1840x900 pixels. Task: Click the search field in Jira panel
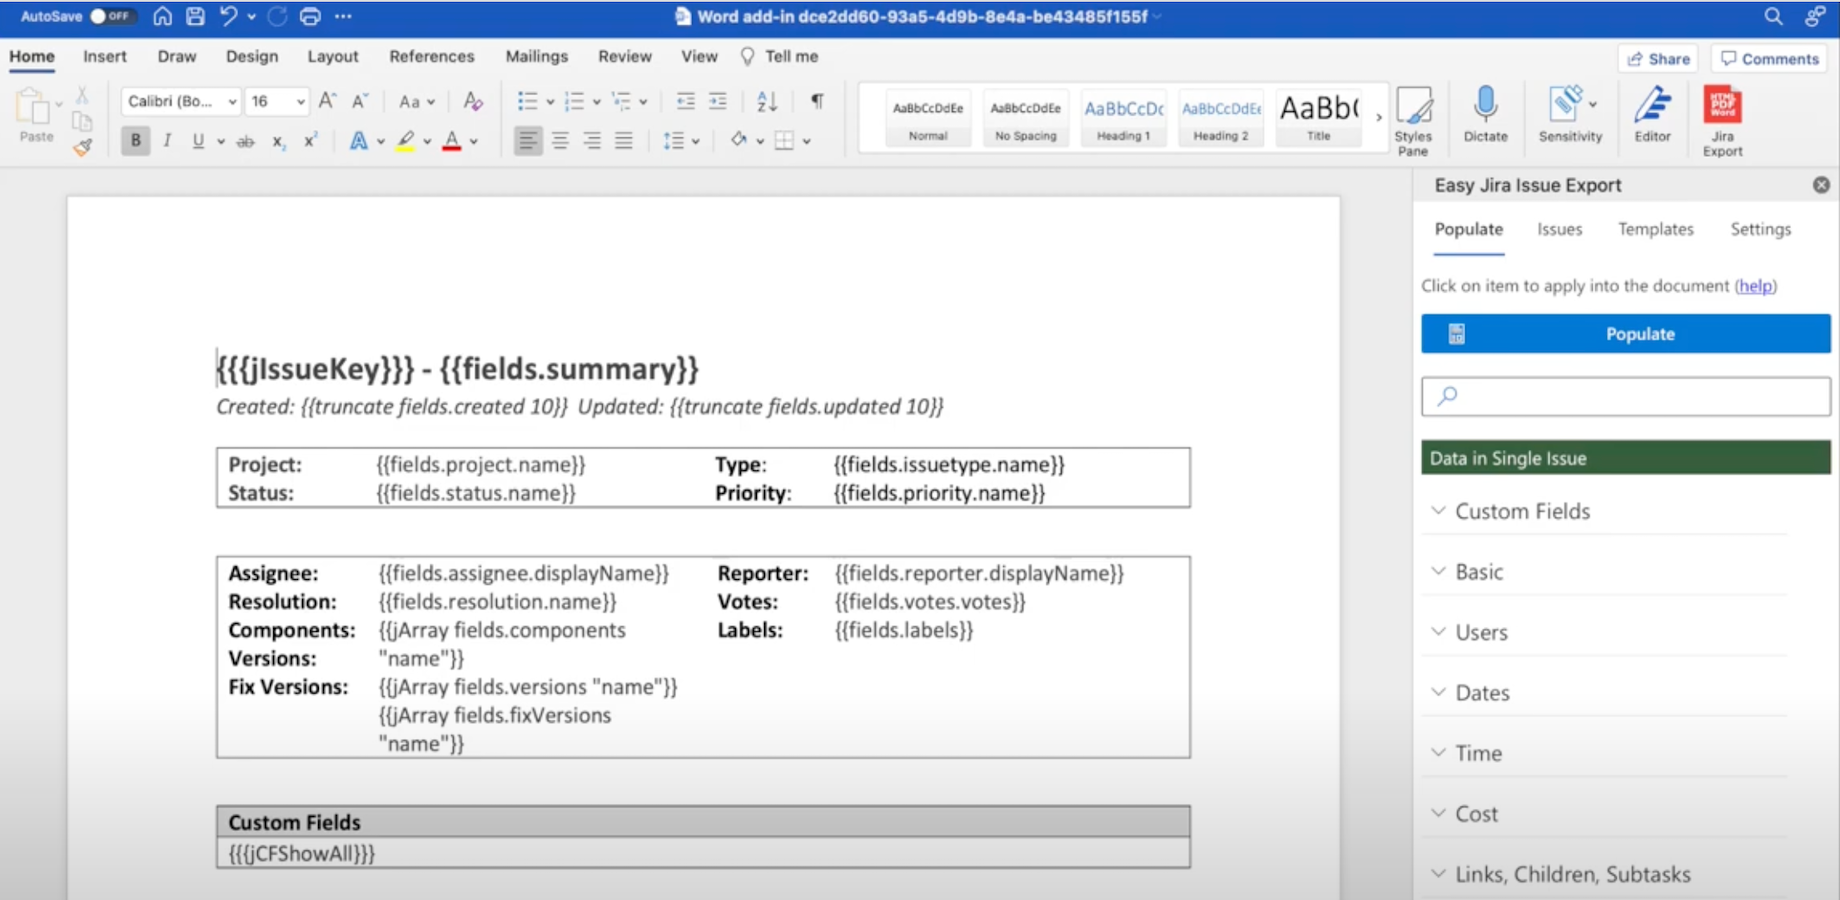pyautogui.click(x=1625, y=396)
